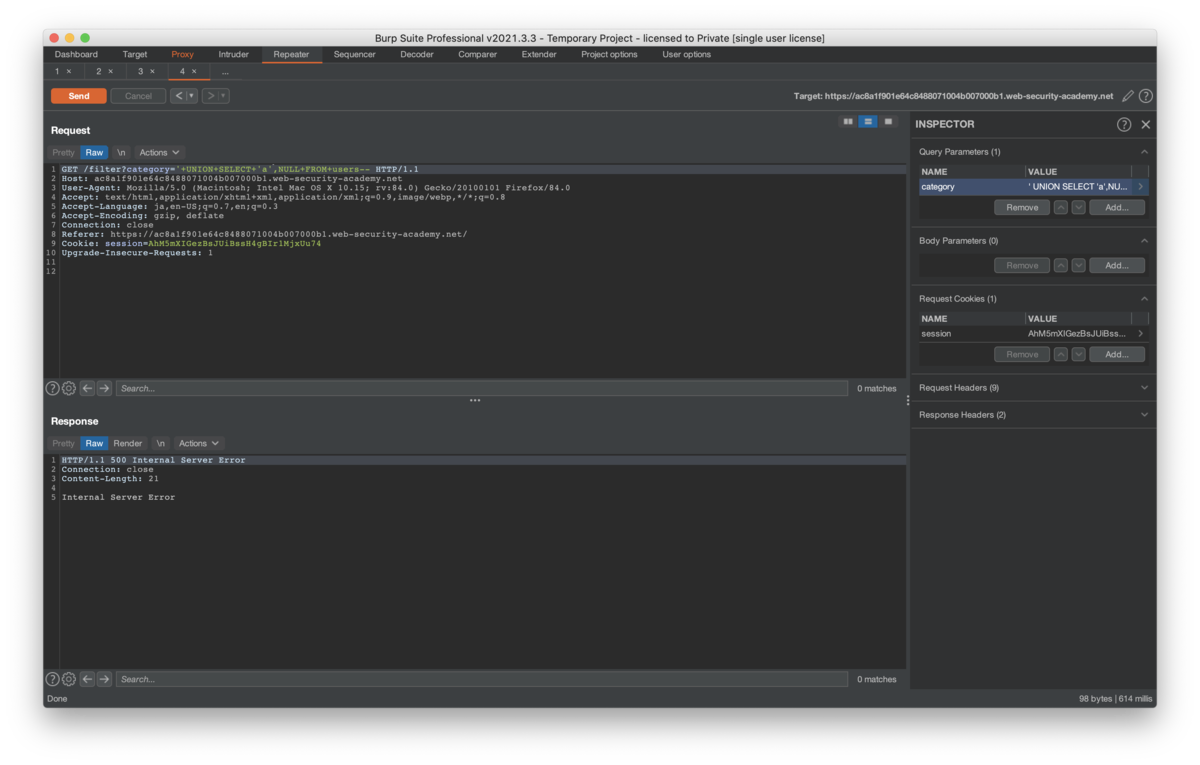This screenshot has width=1200, height=765.
Task: Open back history dropdown arrow
Action: 192,96
